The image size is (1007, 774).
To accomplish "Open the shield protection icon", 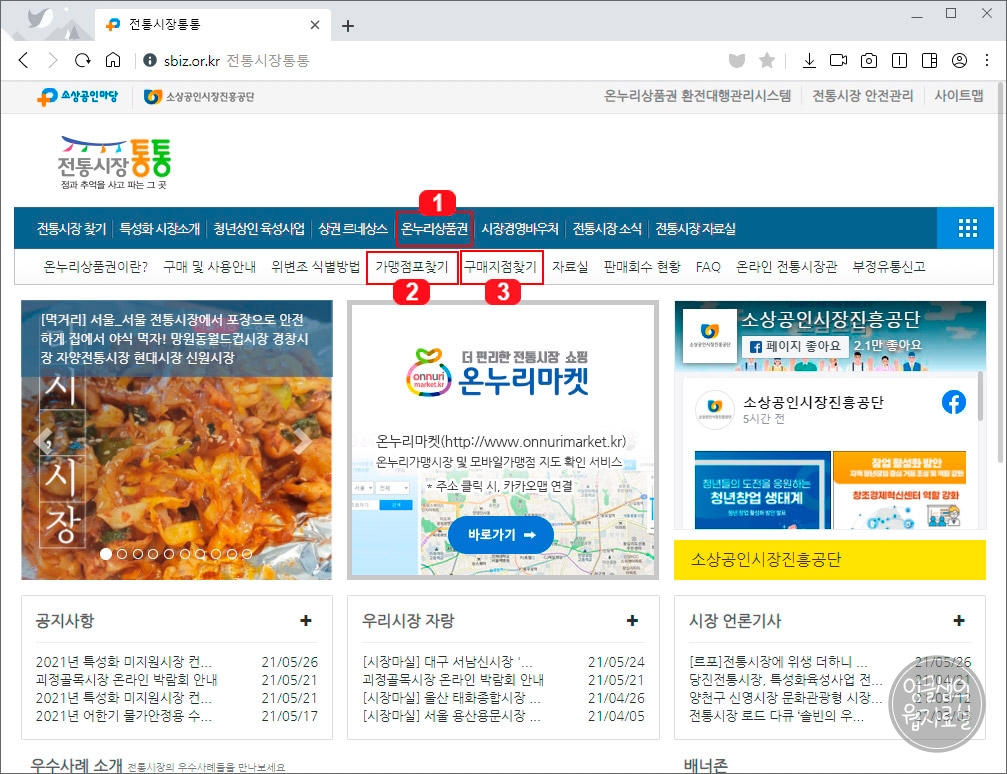I will pyautogui.click(x=737, y=60).
